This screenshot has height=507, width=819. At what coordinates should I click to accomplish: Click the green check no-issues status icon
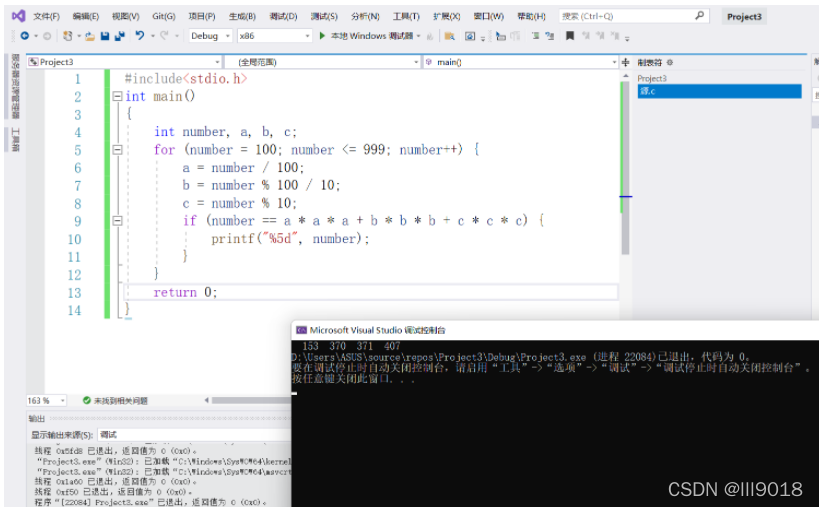87,400
